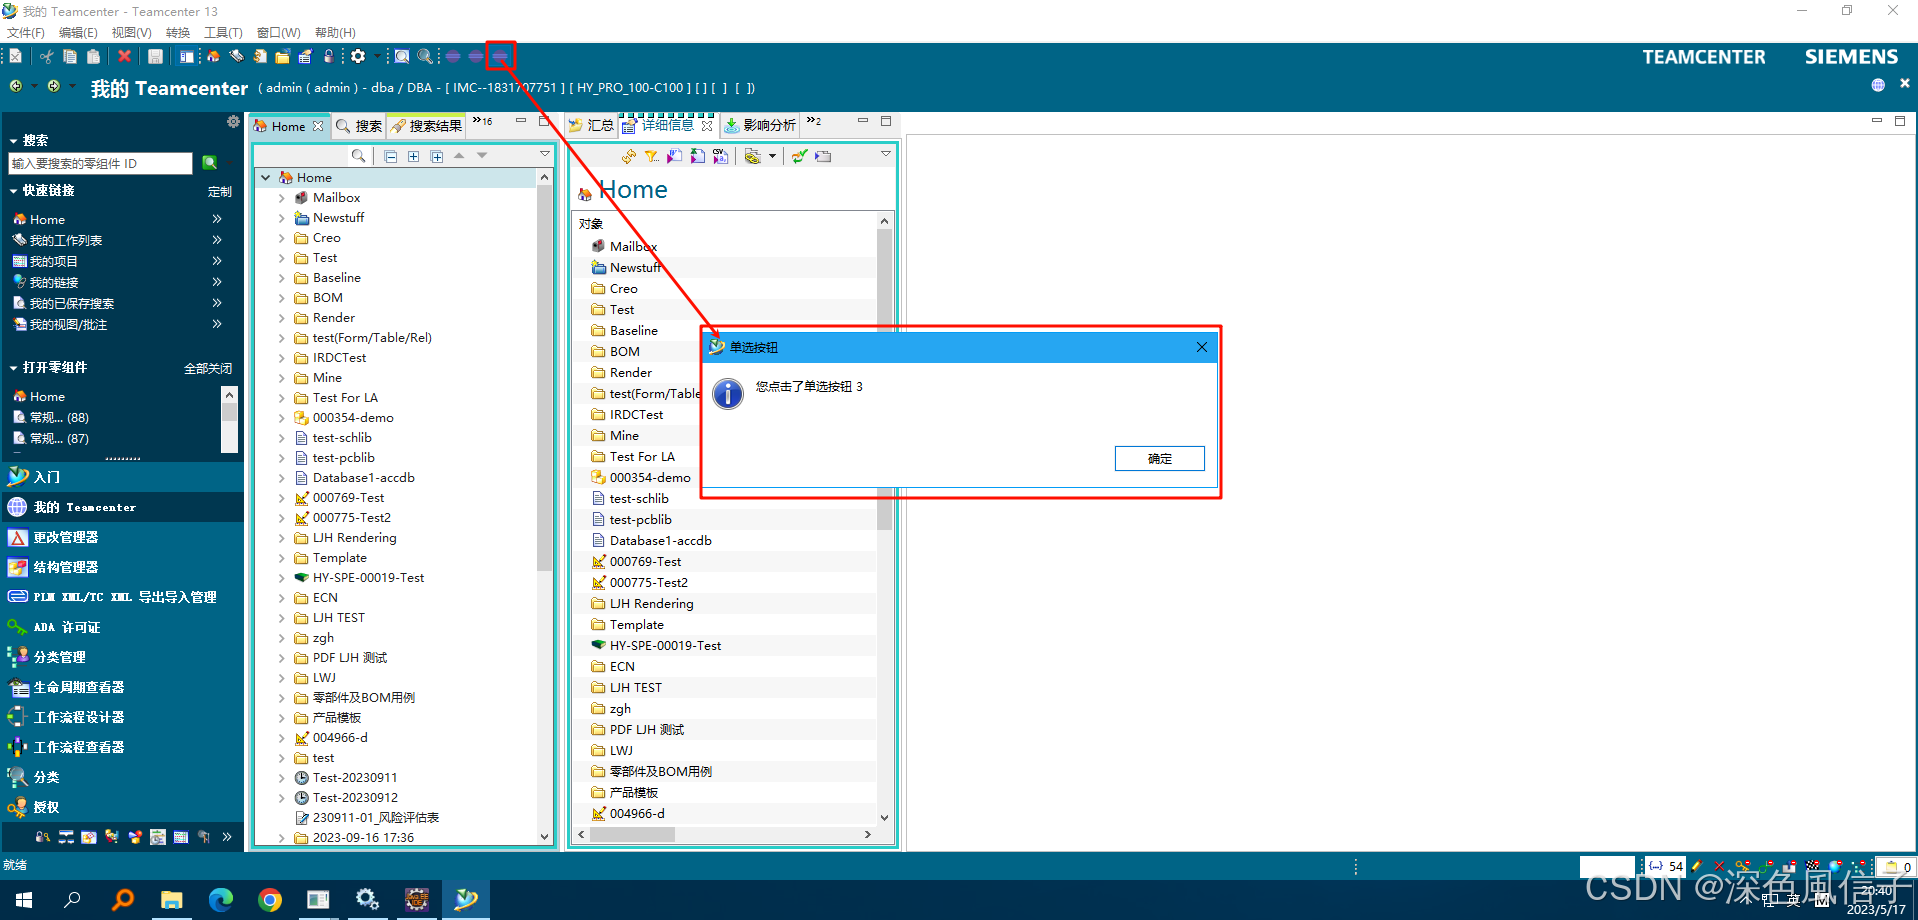Open the Home house icon in the main toolbar
Viewport: 1918px width, 920px height.
[x=213, y=57]
